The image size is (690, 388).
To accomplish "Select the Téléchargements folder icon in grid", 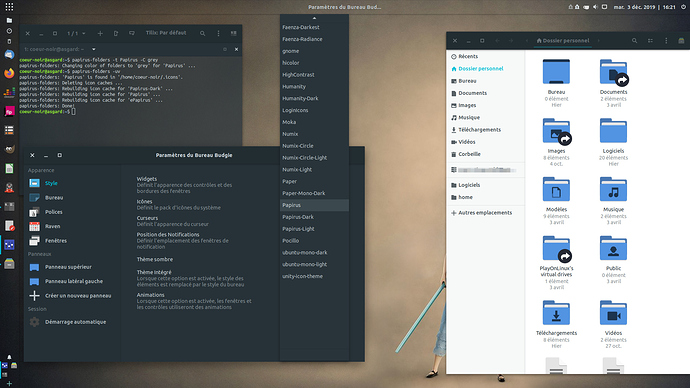I will [x=556, y=313].
